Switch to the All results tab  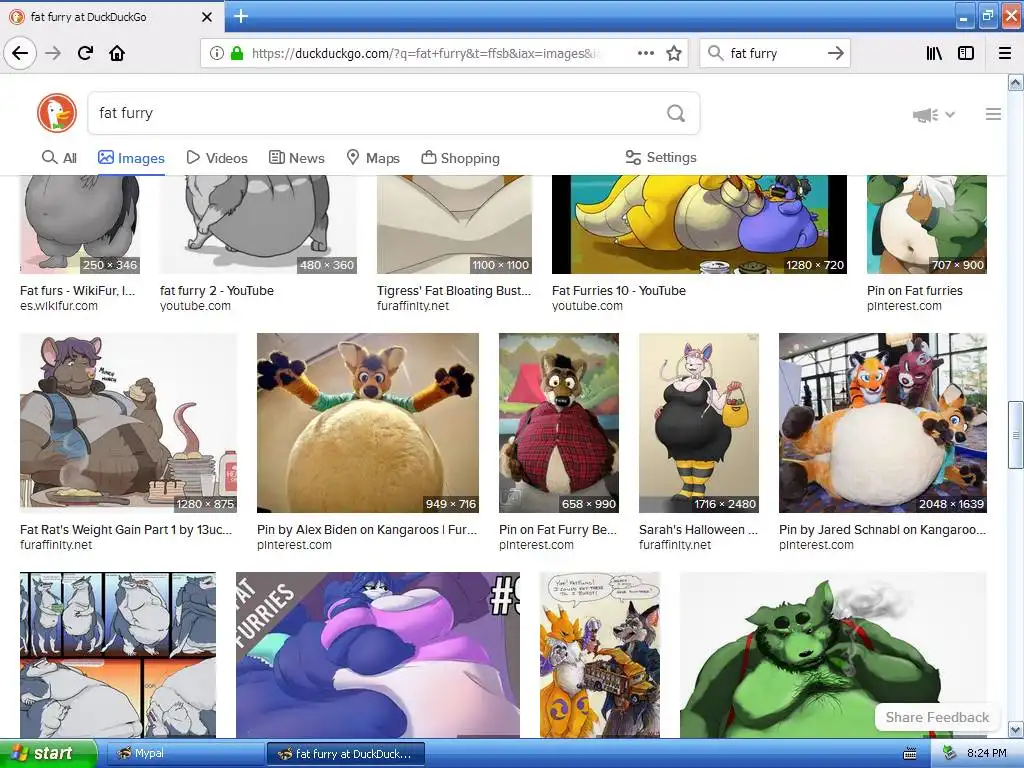coord(59,158)
